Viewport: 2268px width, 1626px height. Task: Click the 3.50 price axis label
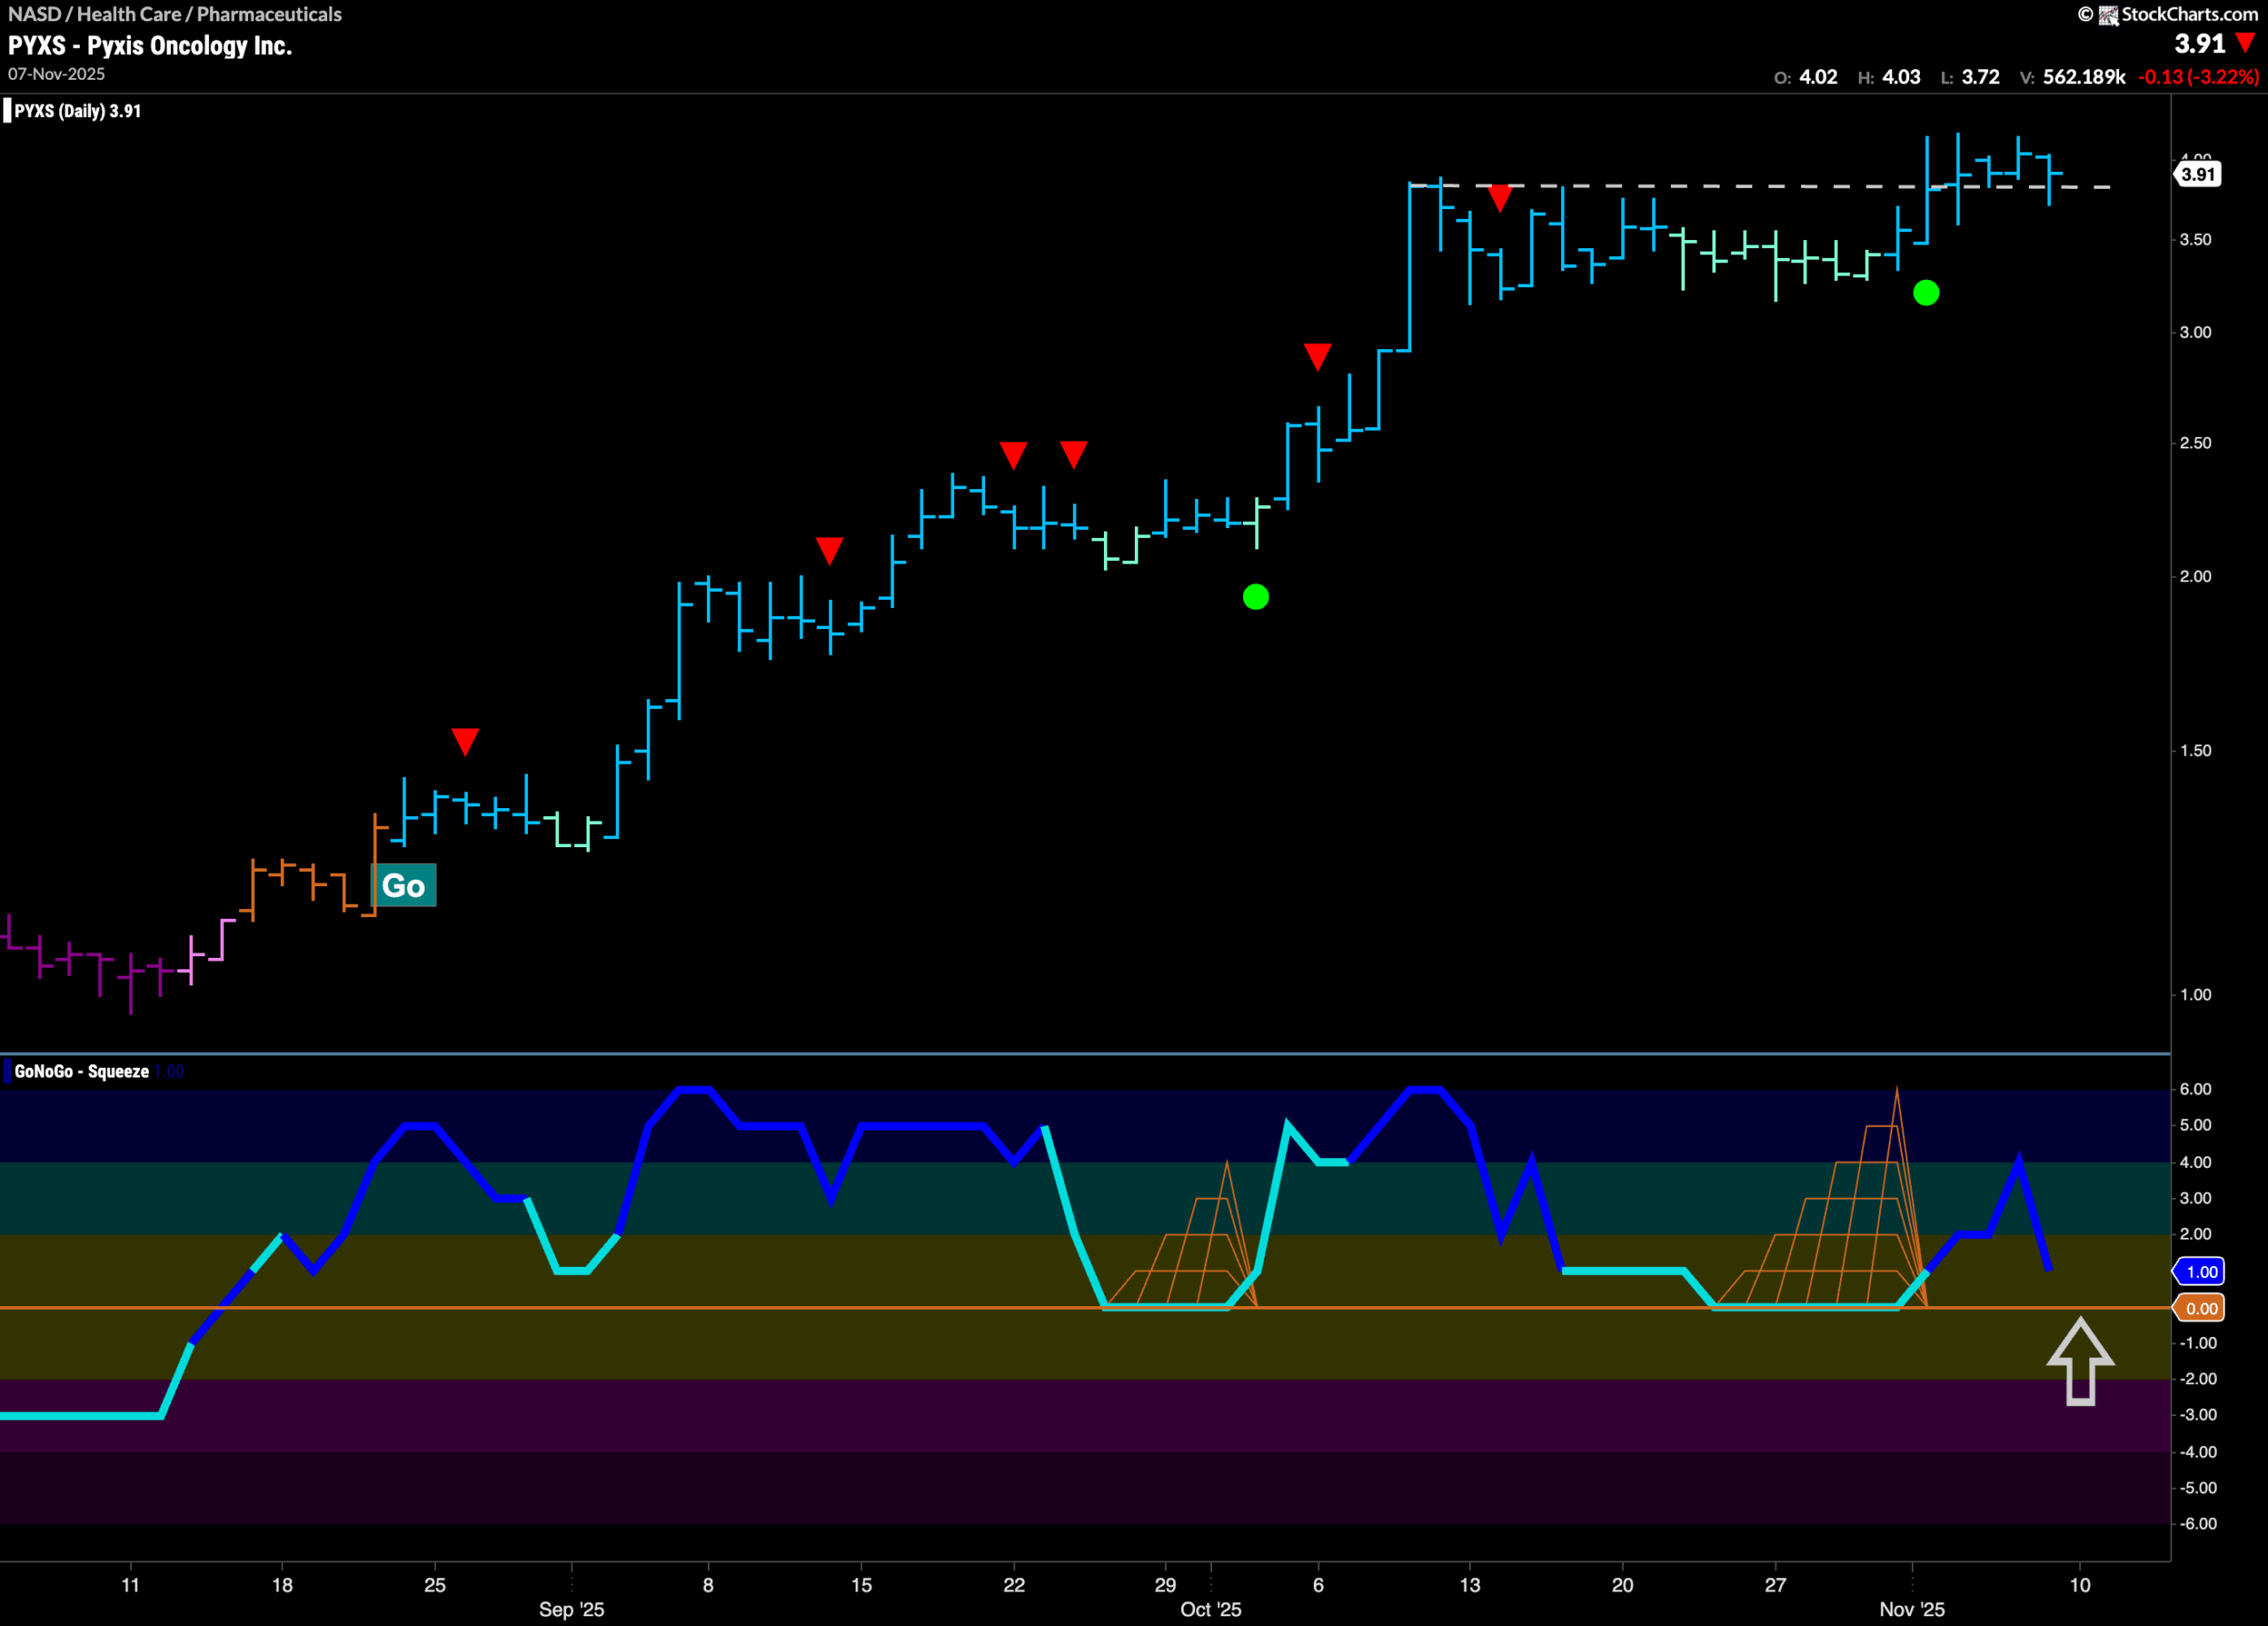[x=2196, y=240]
